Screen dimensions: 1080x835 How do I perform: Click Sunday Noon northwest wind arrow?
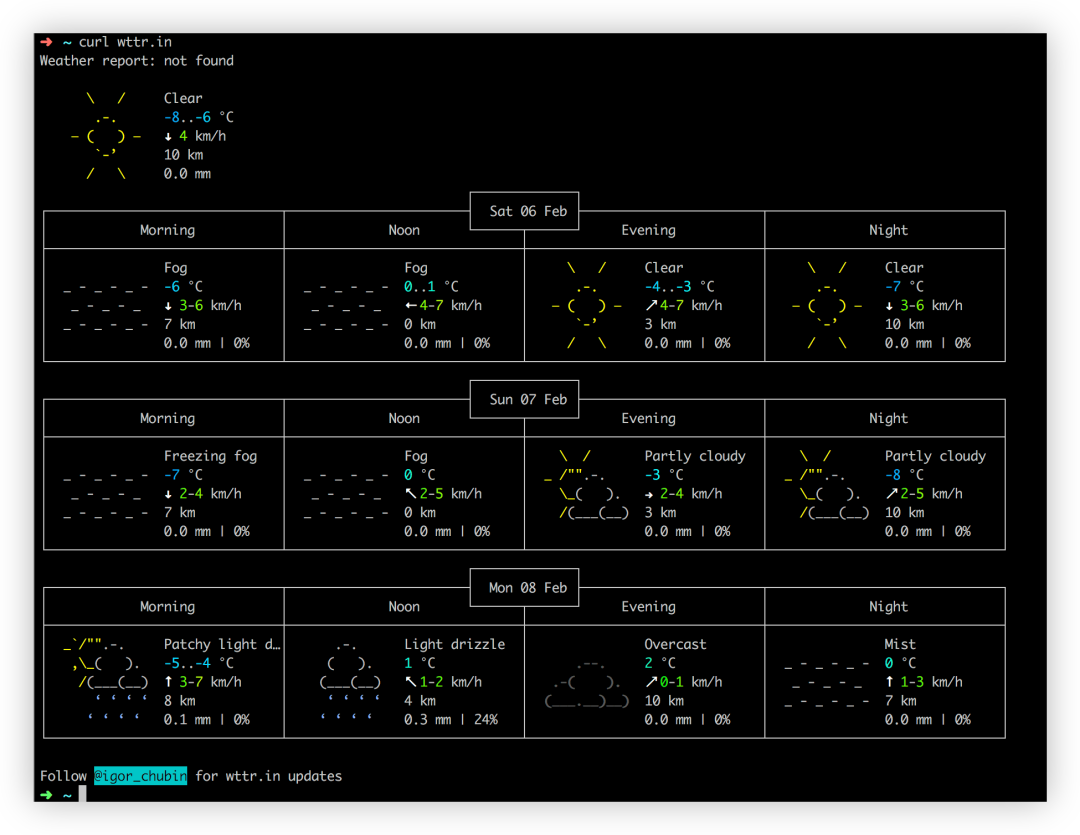pyautogui.click(x=411, y=493)
